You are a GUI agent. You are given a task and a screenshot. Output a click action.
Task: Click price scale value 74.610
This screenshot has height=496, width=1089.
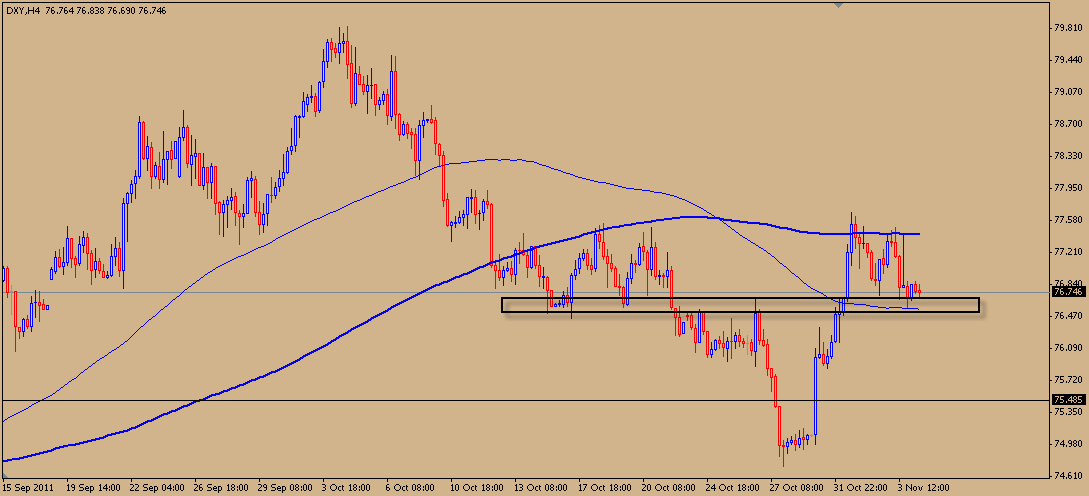pyautogui.click(x=1069, y=475)
